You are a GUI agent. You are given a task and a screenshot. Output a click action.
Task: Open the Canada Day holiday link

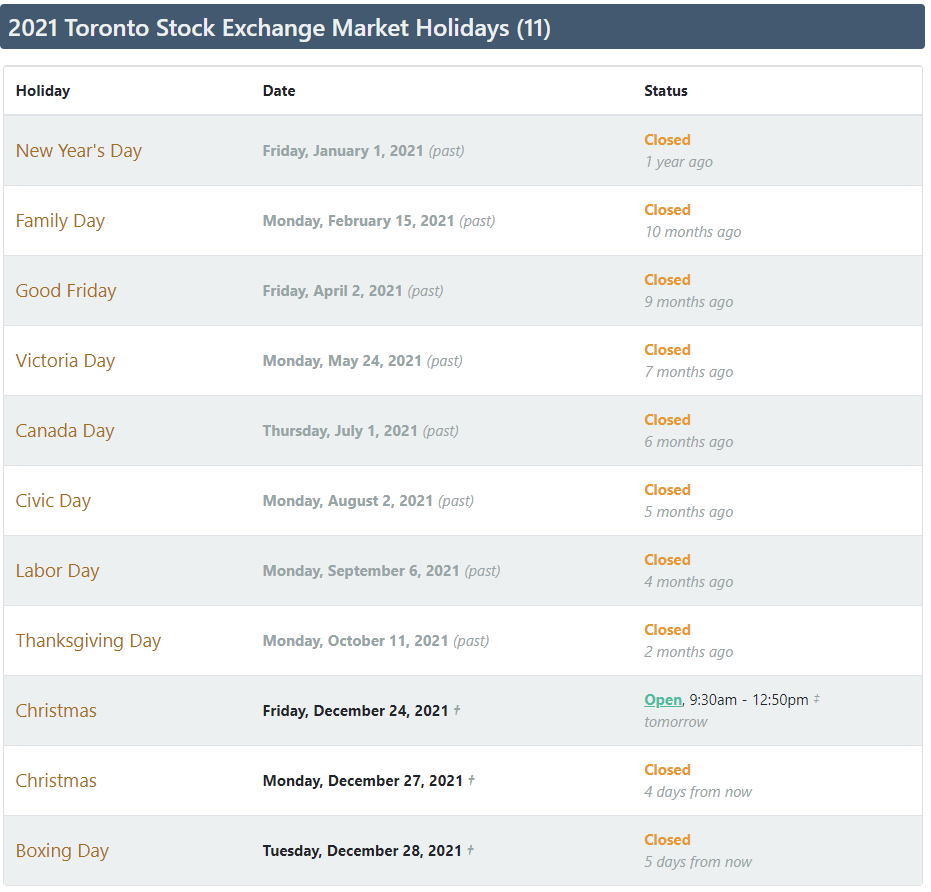[x=65, y=431]
